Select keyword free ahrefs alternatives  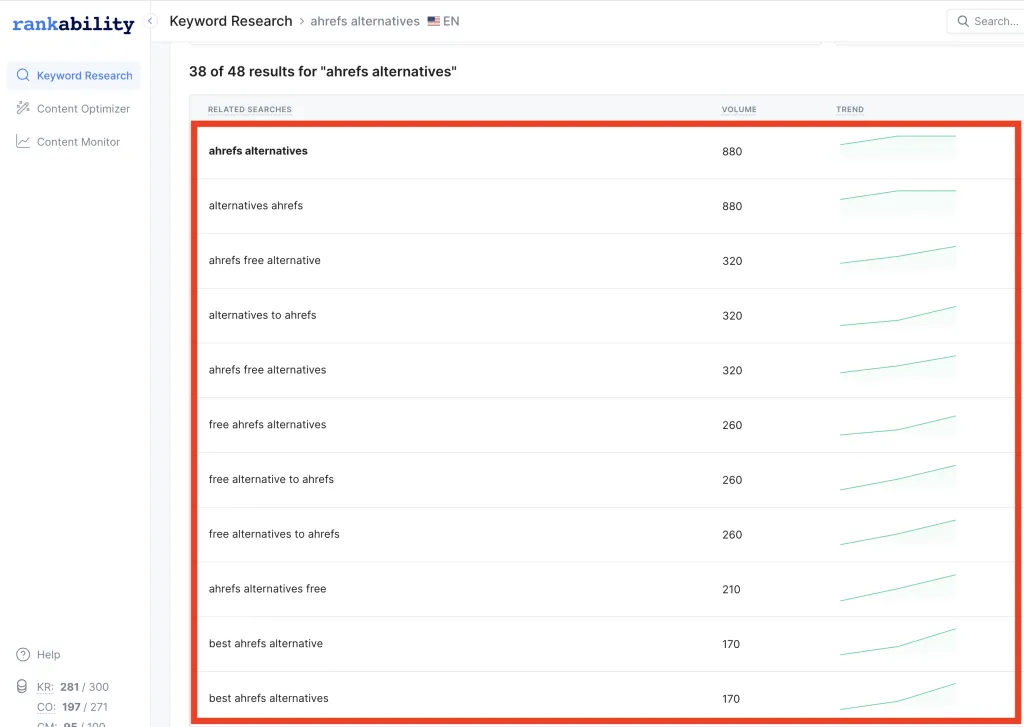pos(267,425)
